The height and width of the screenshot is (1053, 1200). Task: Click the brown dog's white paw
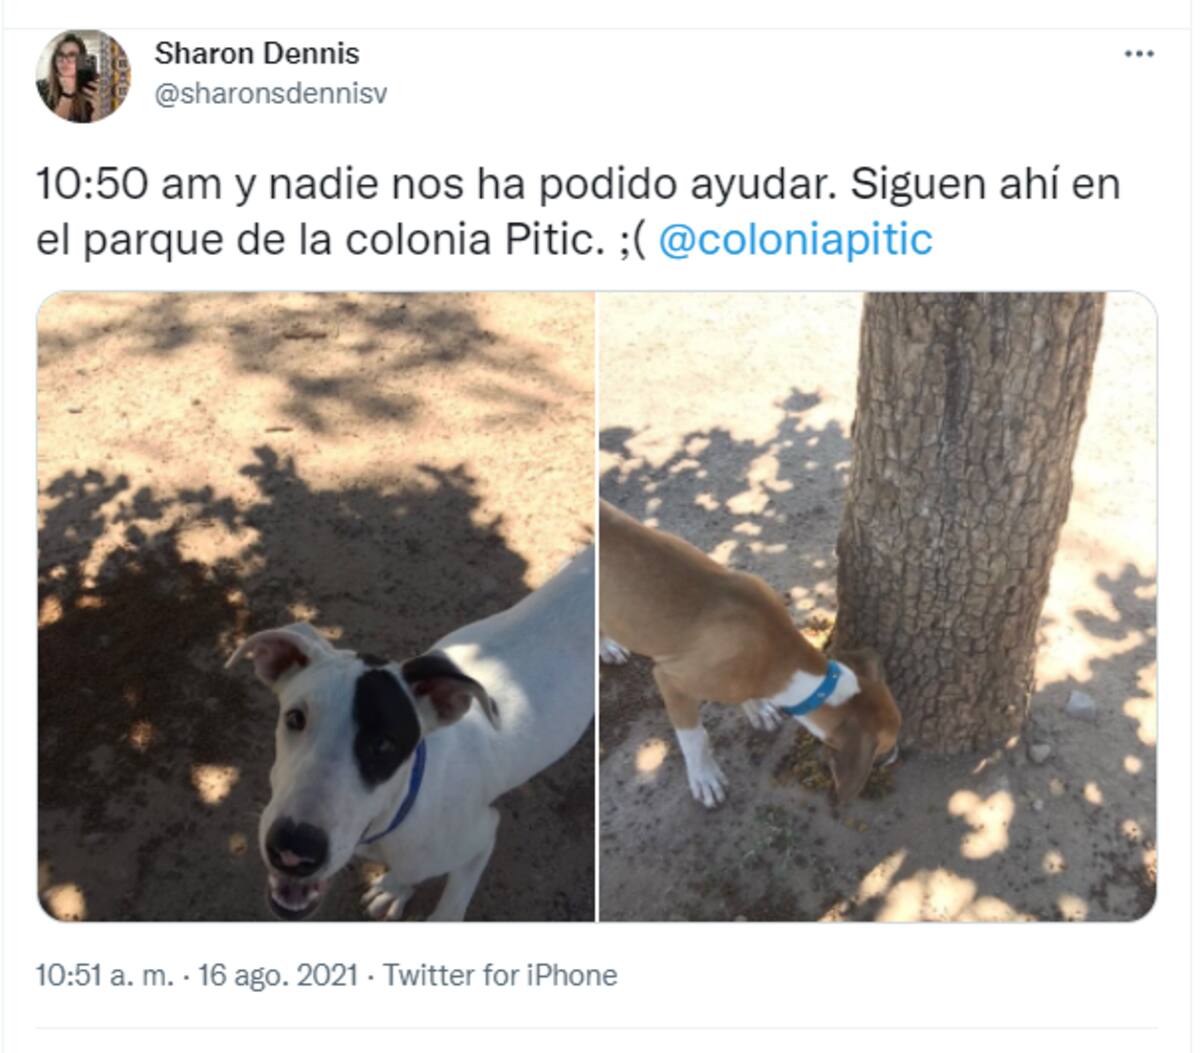[703, 767]
